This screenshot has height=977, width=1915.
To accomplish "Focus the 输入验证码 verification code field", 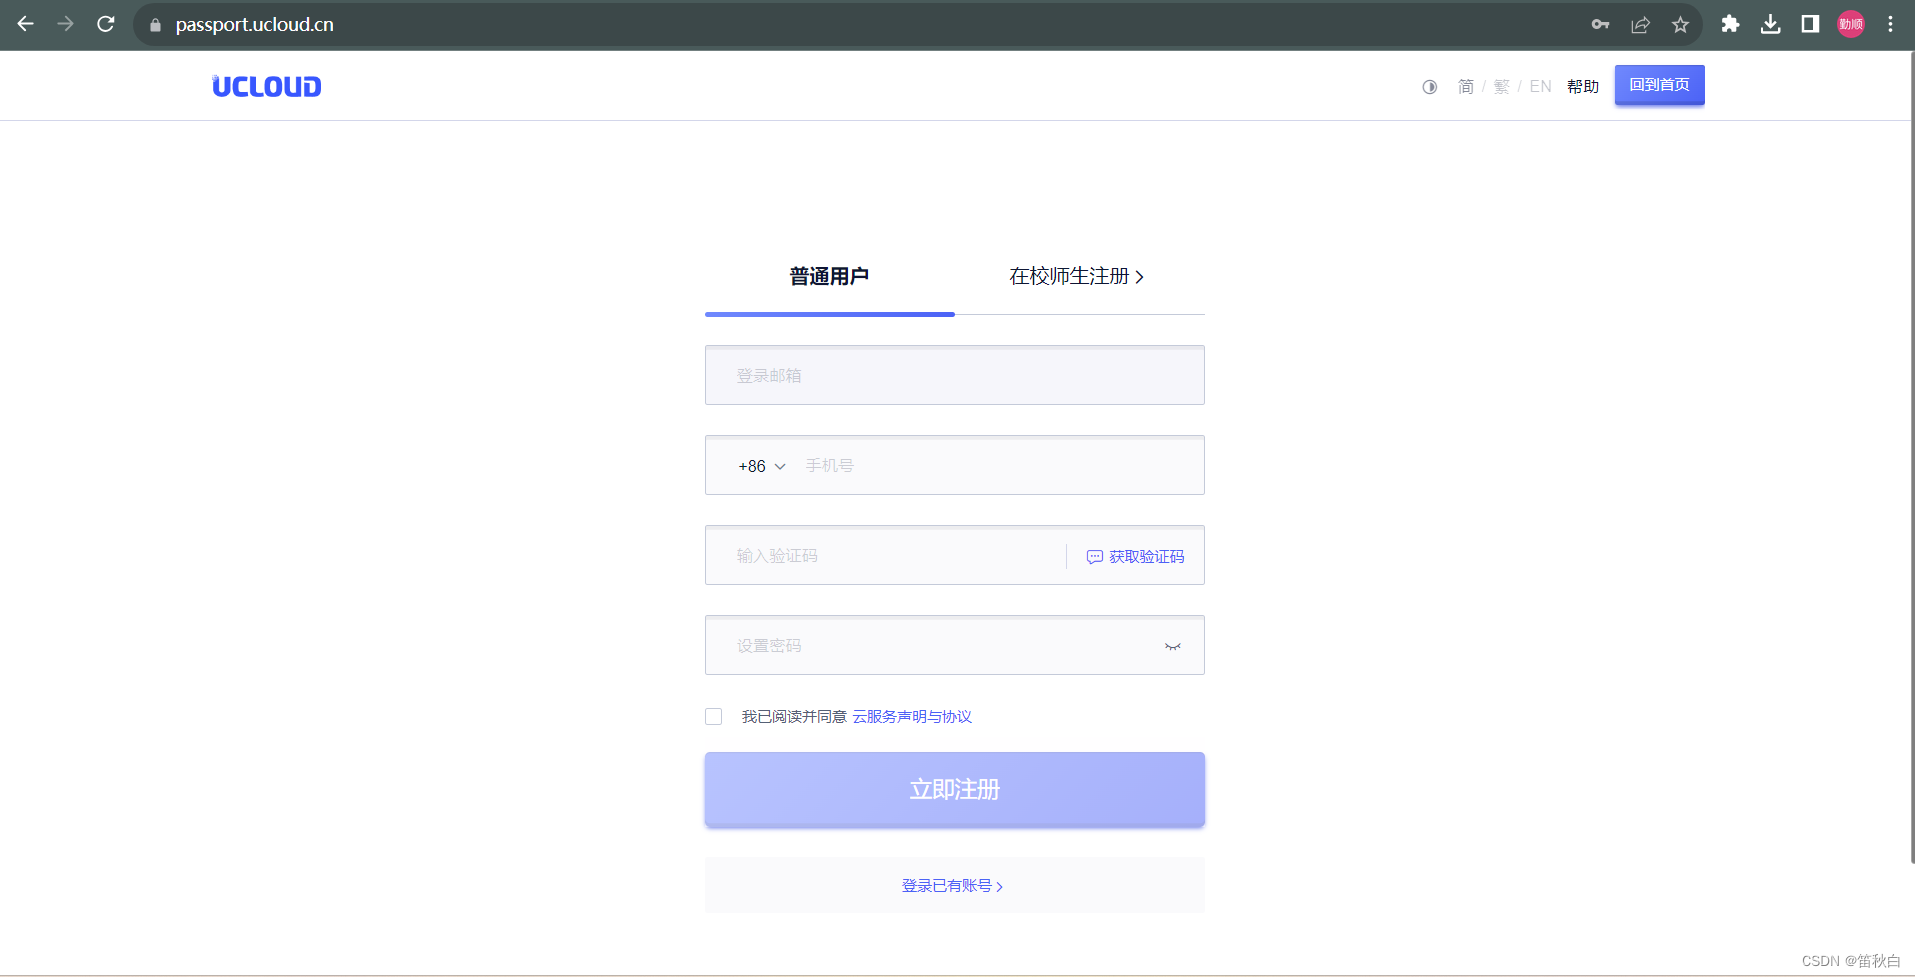I will coord(885,555).
